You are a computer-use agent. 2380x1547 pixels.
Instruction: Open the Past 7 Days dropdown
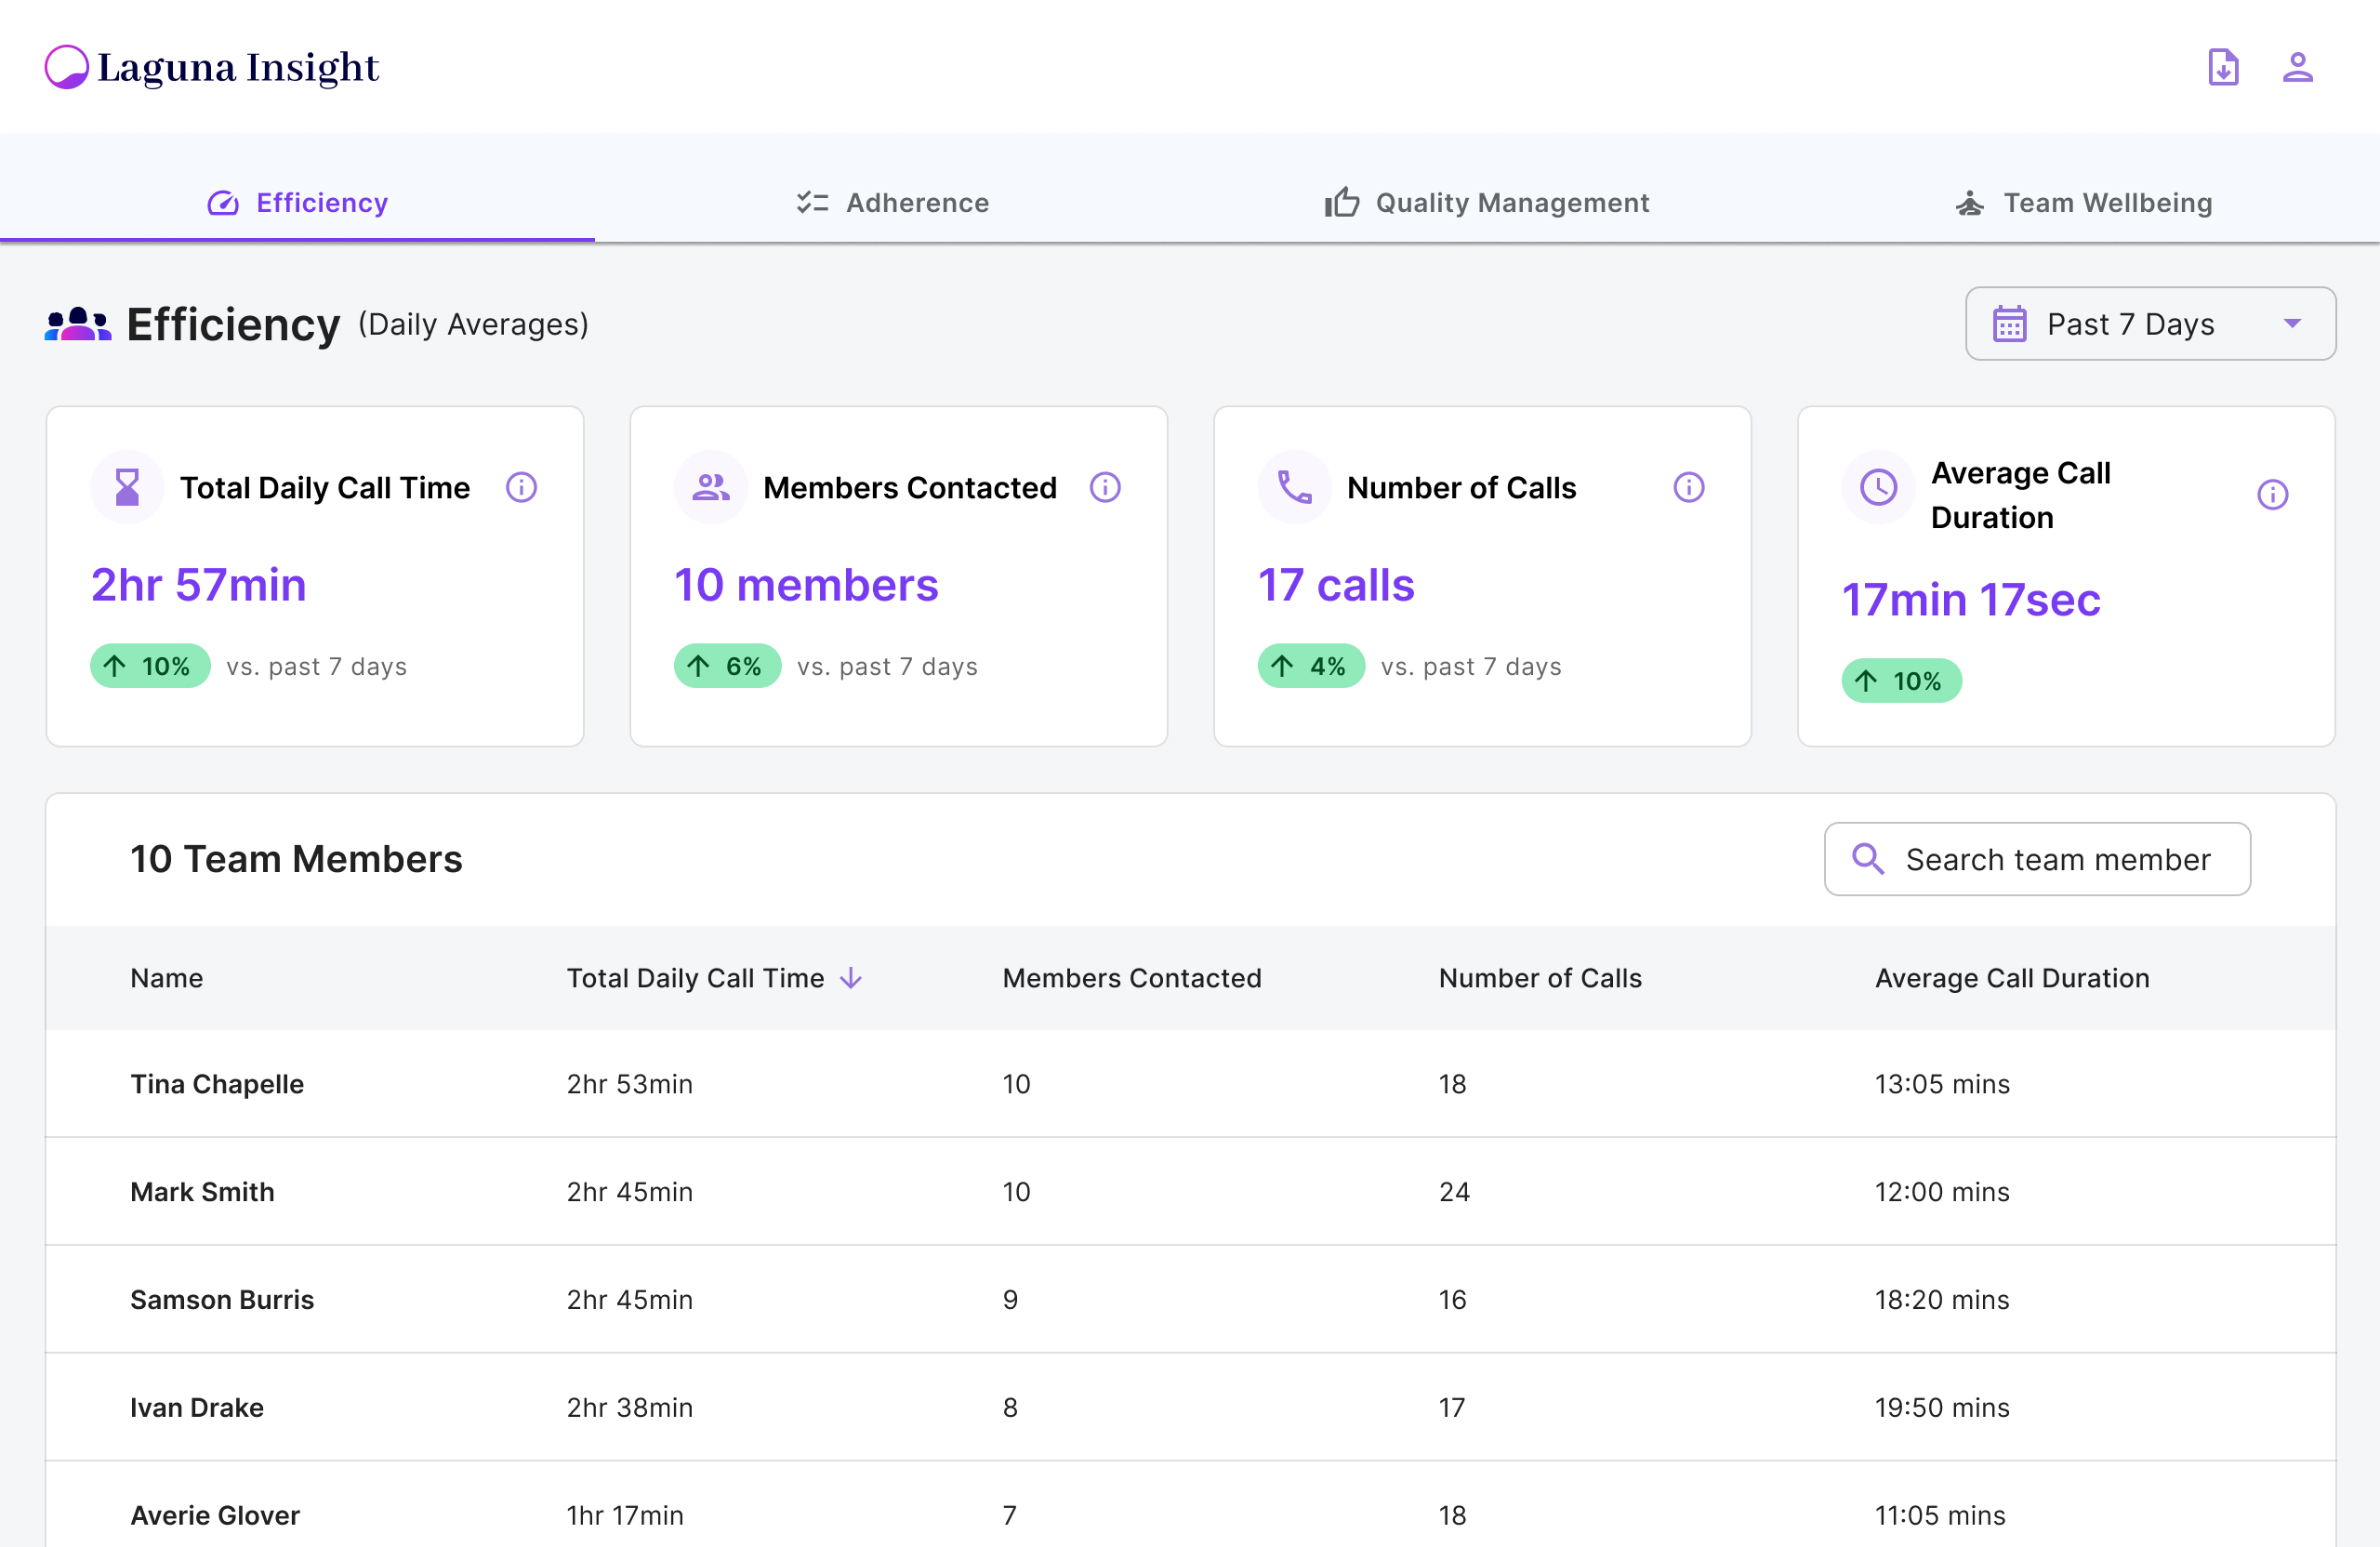pos(2292,324)
